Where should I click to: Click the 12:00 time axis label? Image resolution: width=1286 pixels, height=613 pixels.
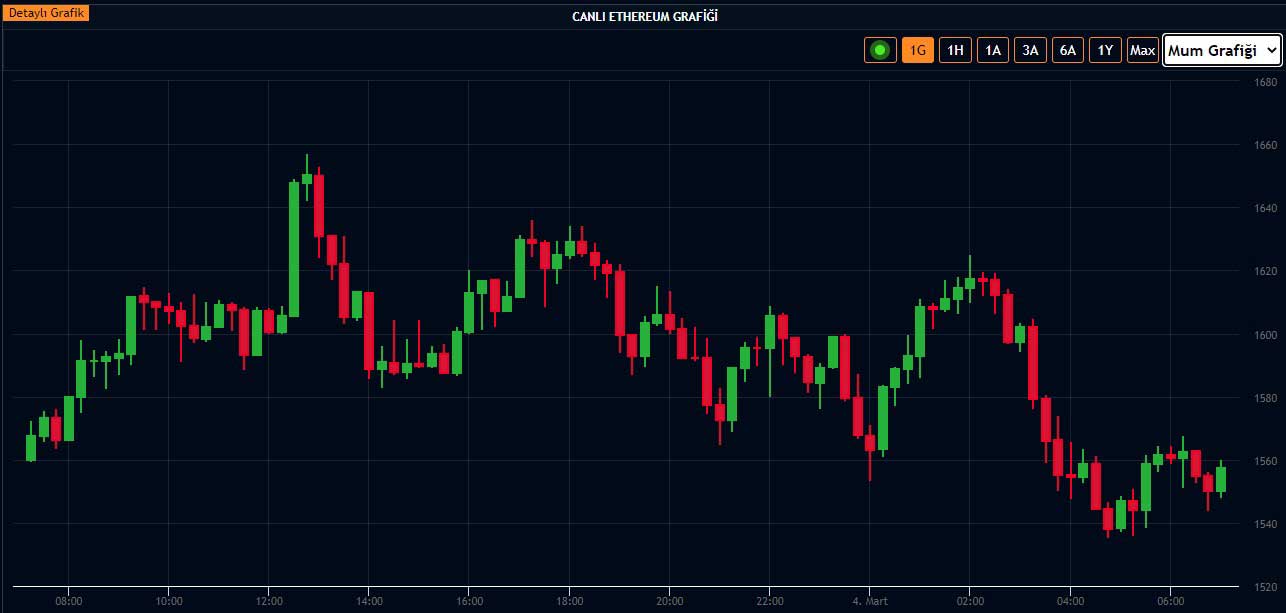click(x=269, y=601)
